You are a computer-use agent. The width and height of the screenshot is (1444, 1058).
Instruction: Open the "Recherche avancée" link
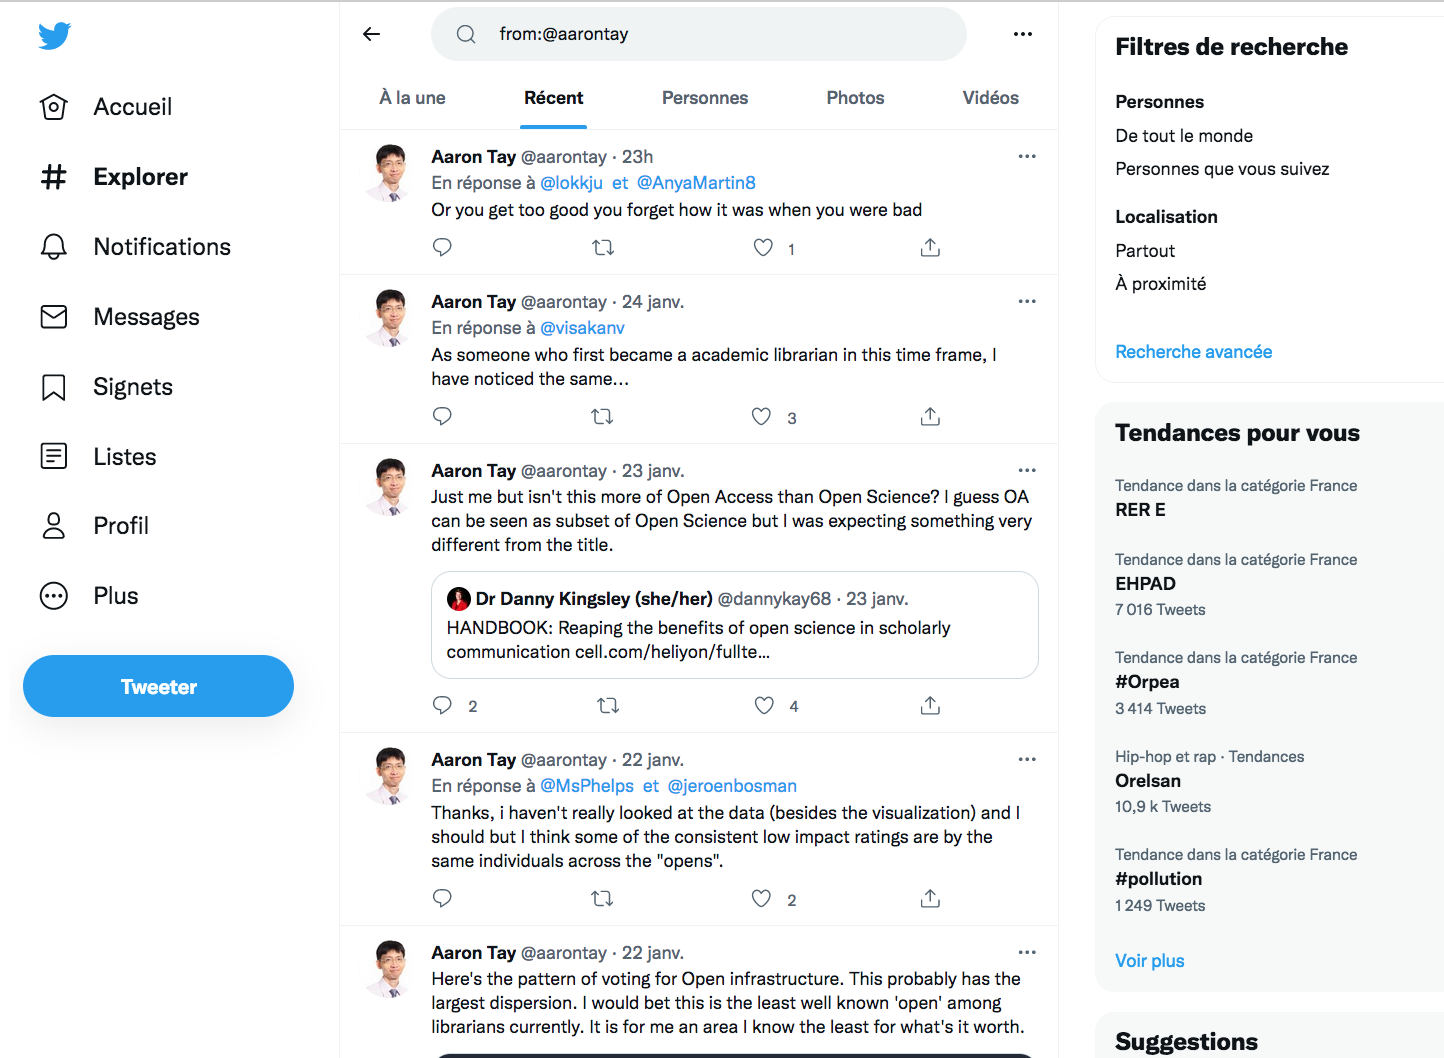pyautogui.click(x=1194, y=352)
